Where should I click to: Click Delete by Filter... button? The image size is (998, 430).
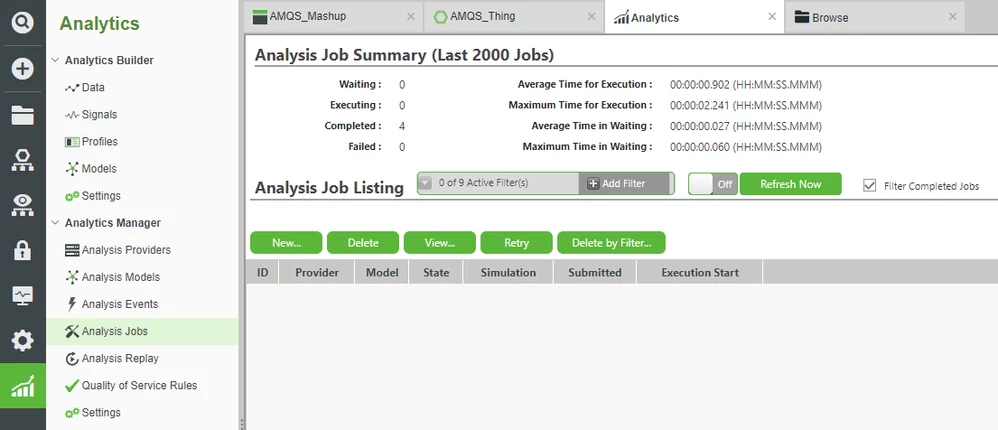pyautogui.click(x=612, y=242)
